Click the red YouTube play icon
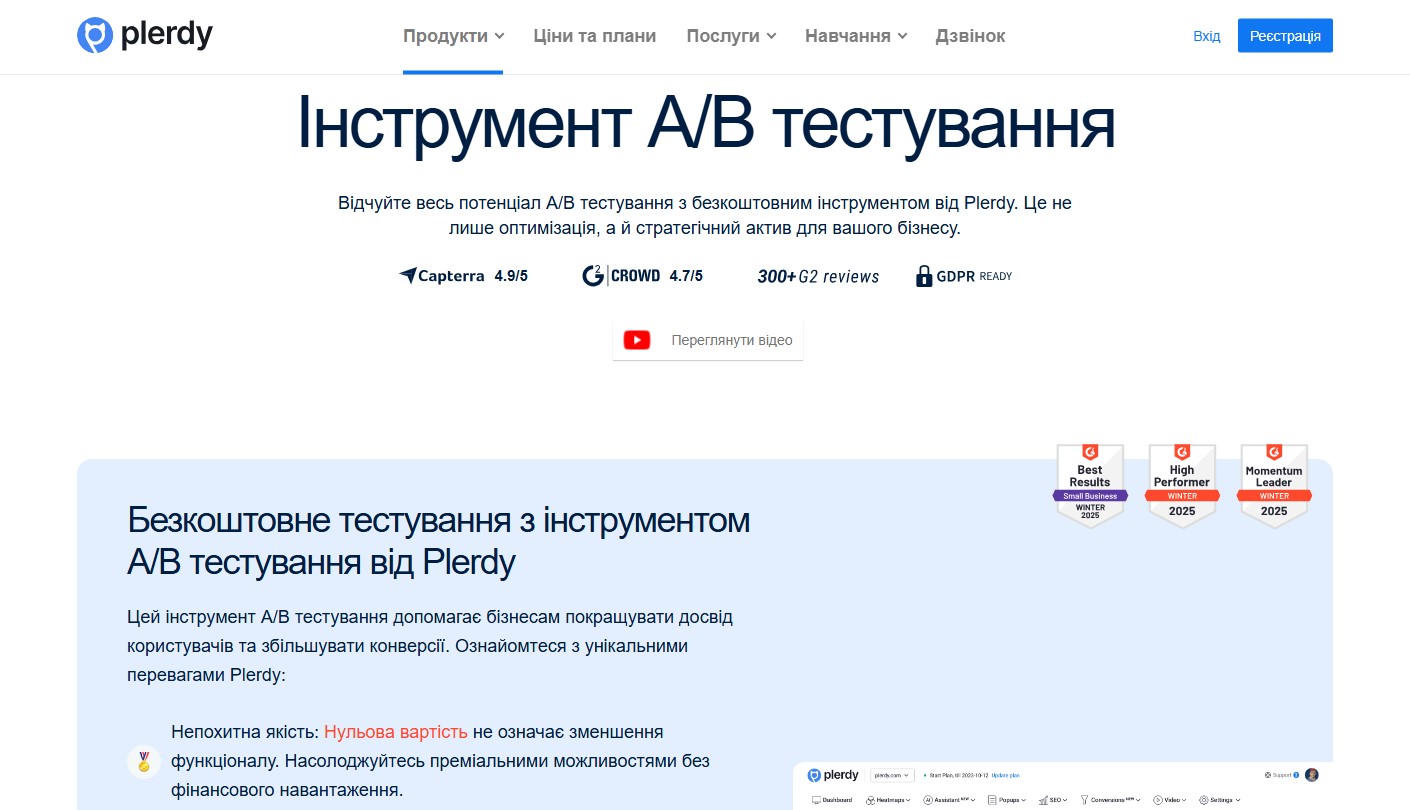Screen dimensions: 1410x810 tap(637, 340)
